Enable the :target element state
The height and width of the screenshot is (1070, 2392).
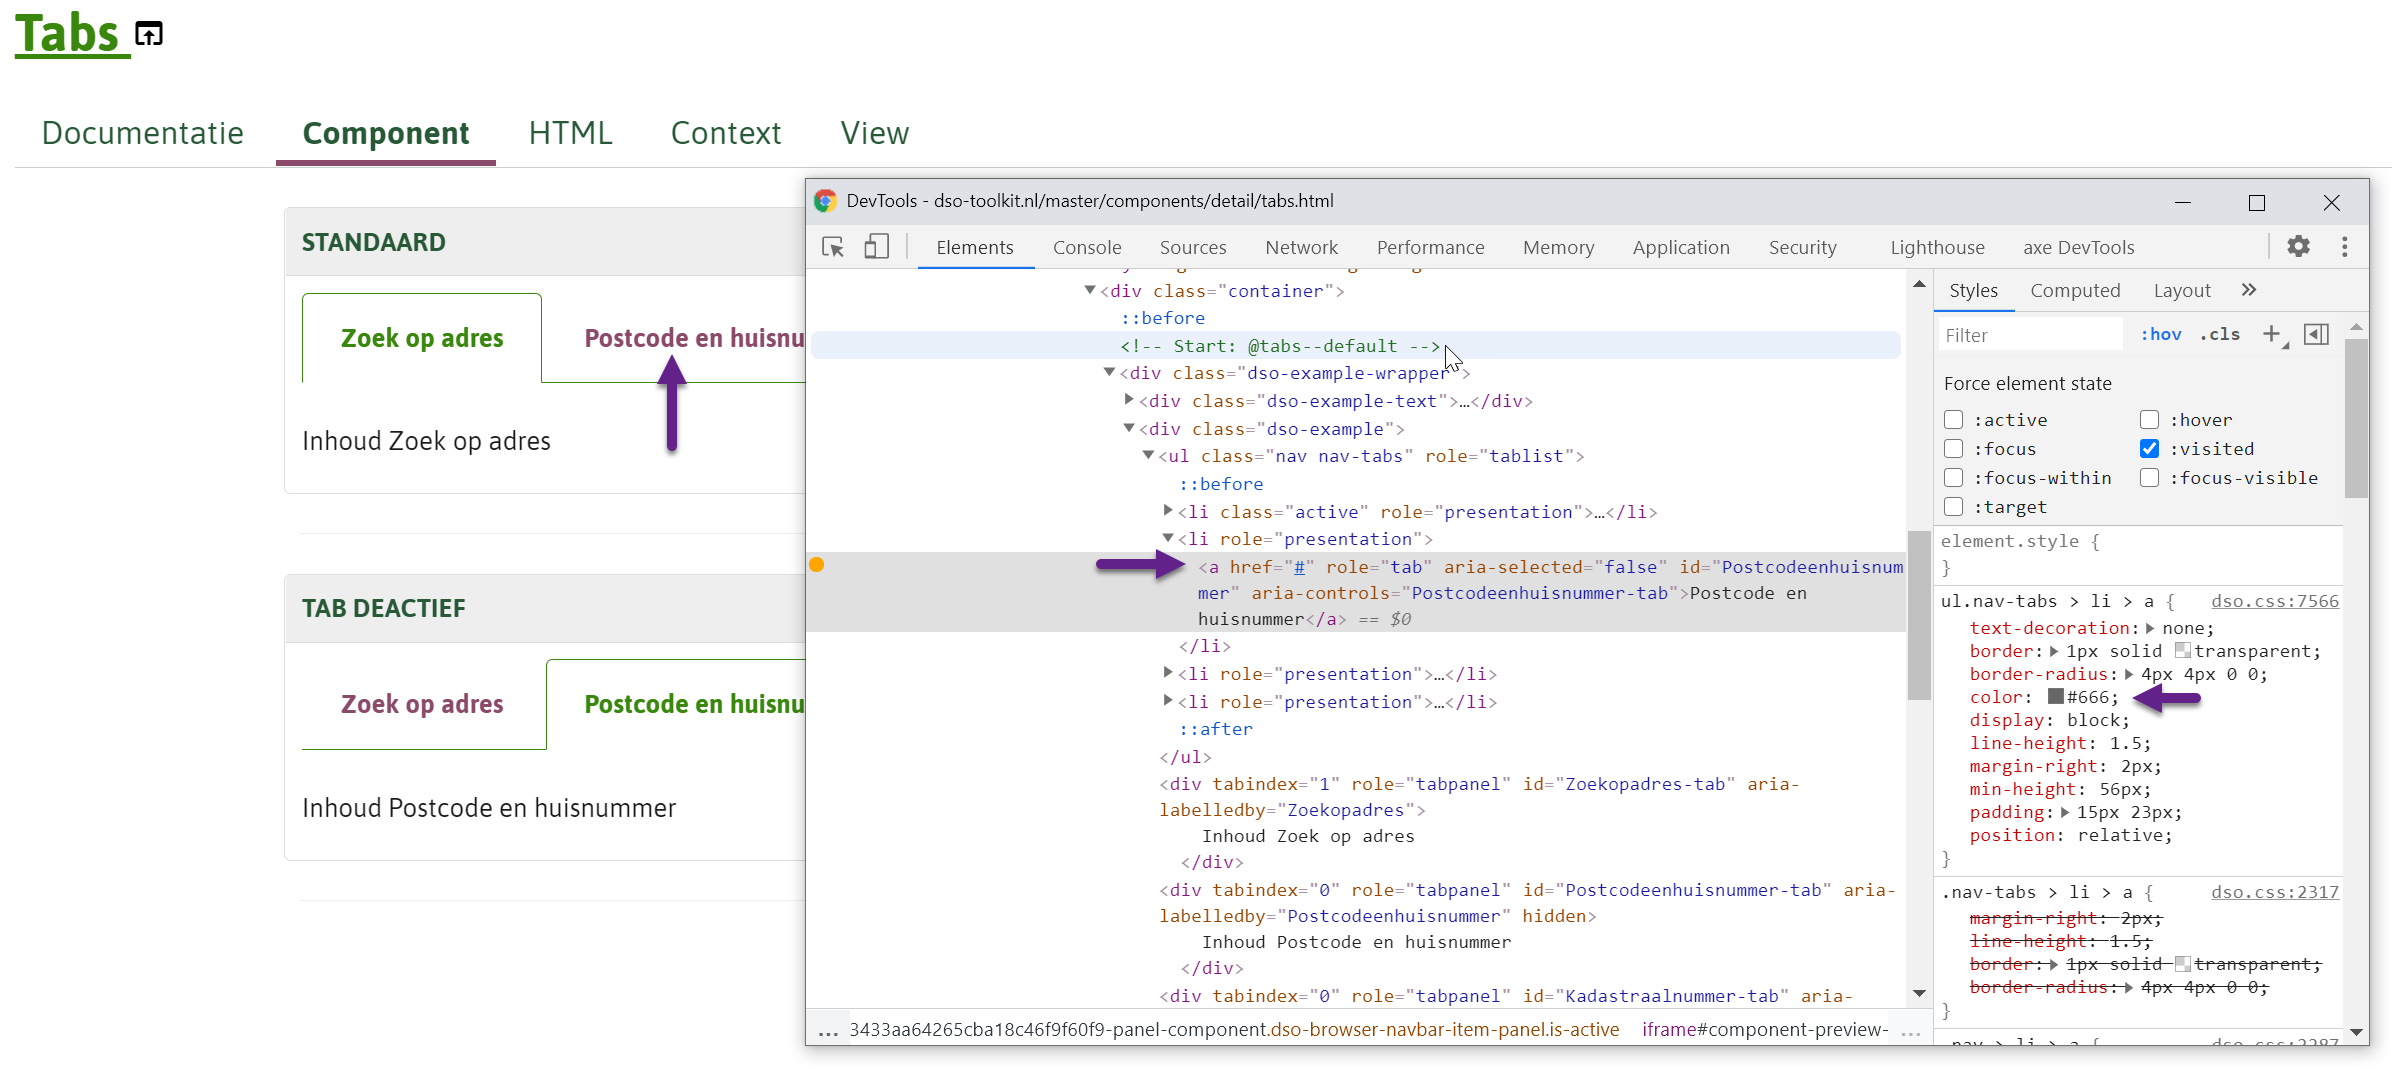pyautogui.click(x=1953, y=507)
